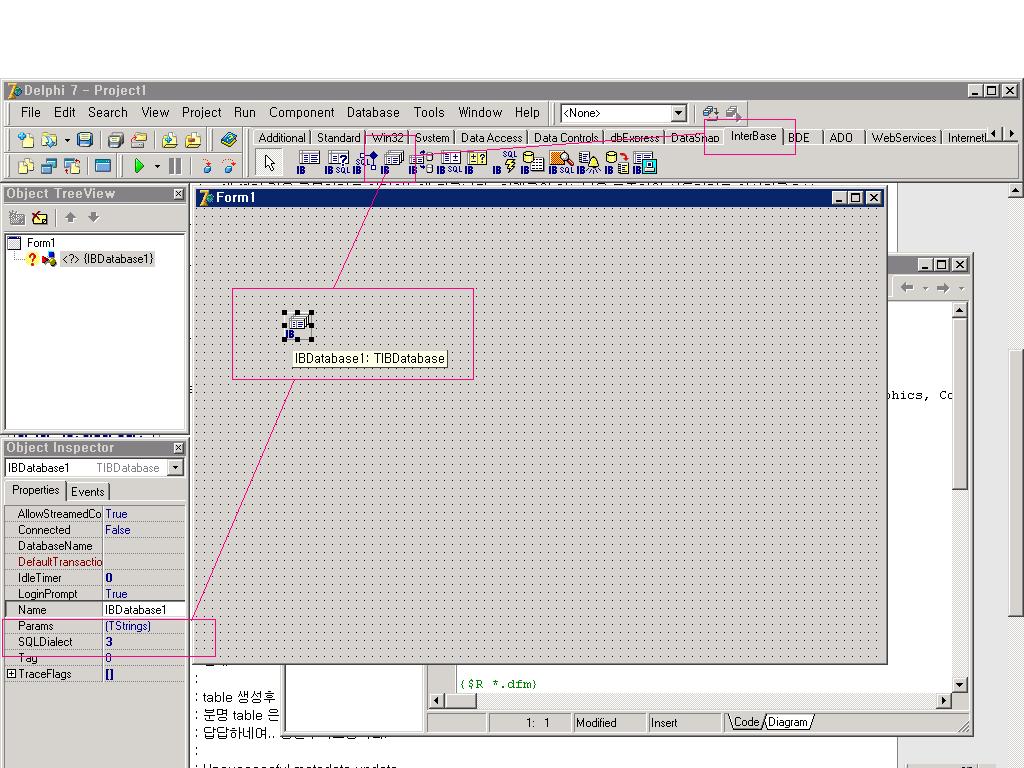Image resolution: width=1024 pixels, height=768 pixels.
Task: Select the IBSQLMonitor magnifier icon
Action: click(561, 163)
